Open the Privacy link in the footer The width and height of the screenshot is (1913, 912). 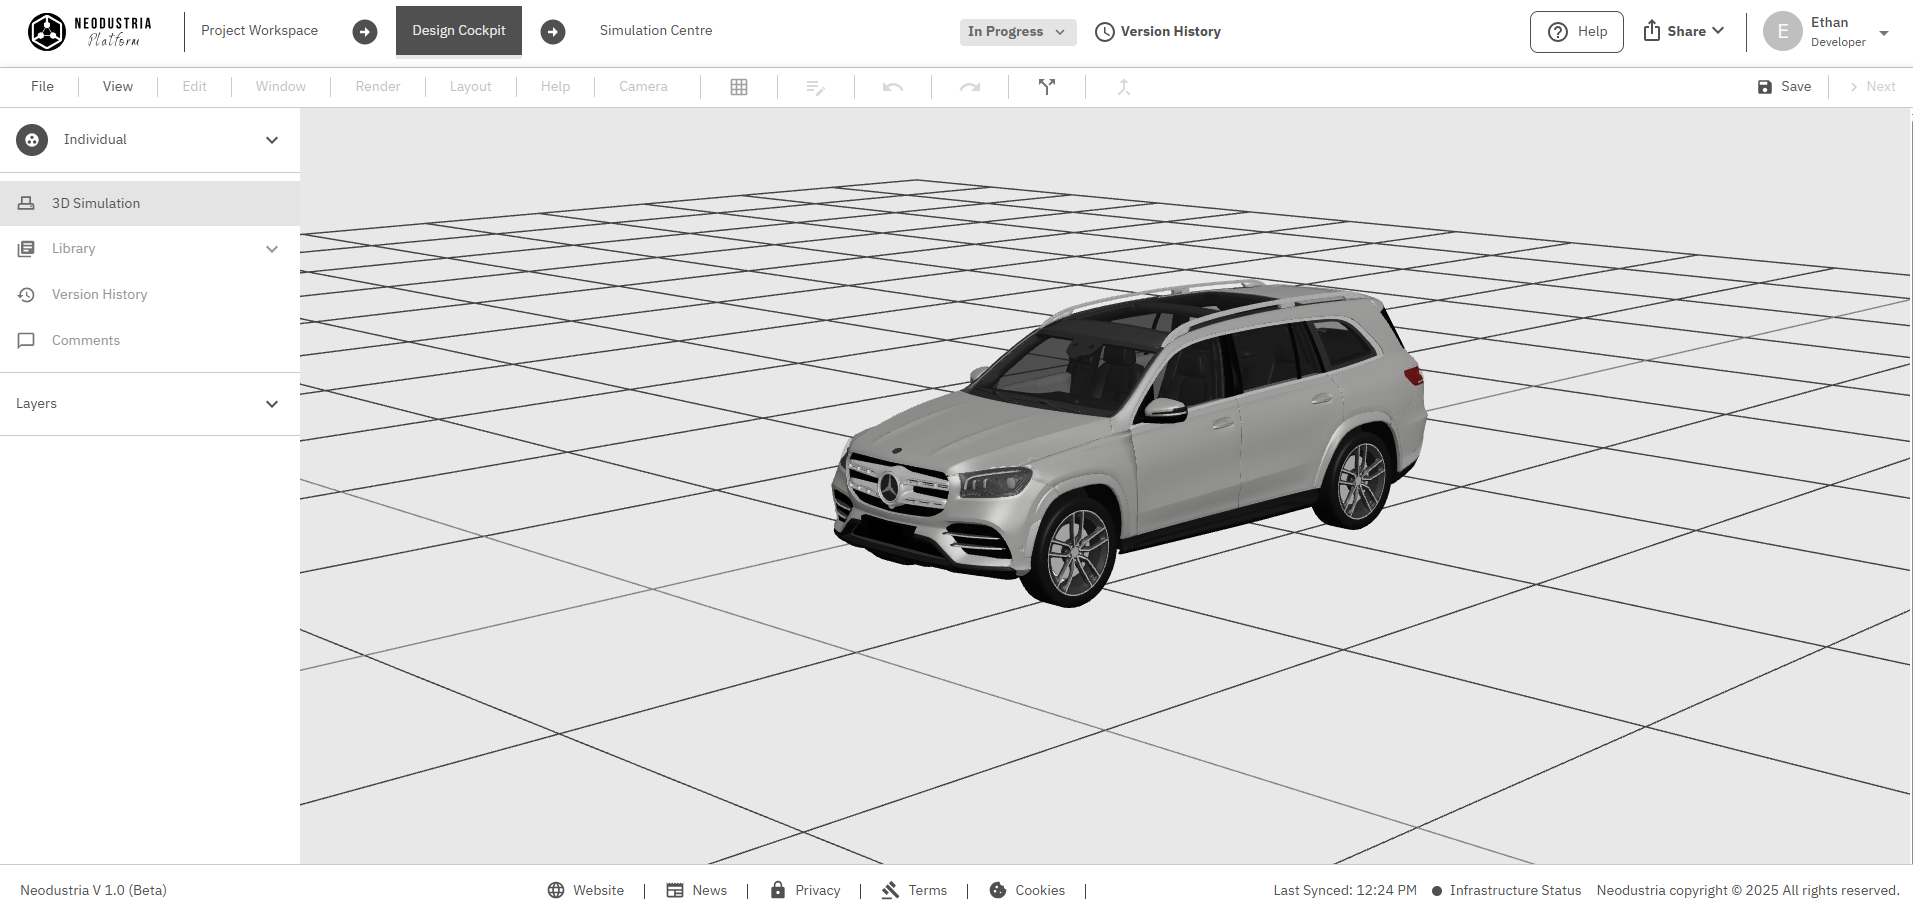coord(817,889)
